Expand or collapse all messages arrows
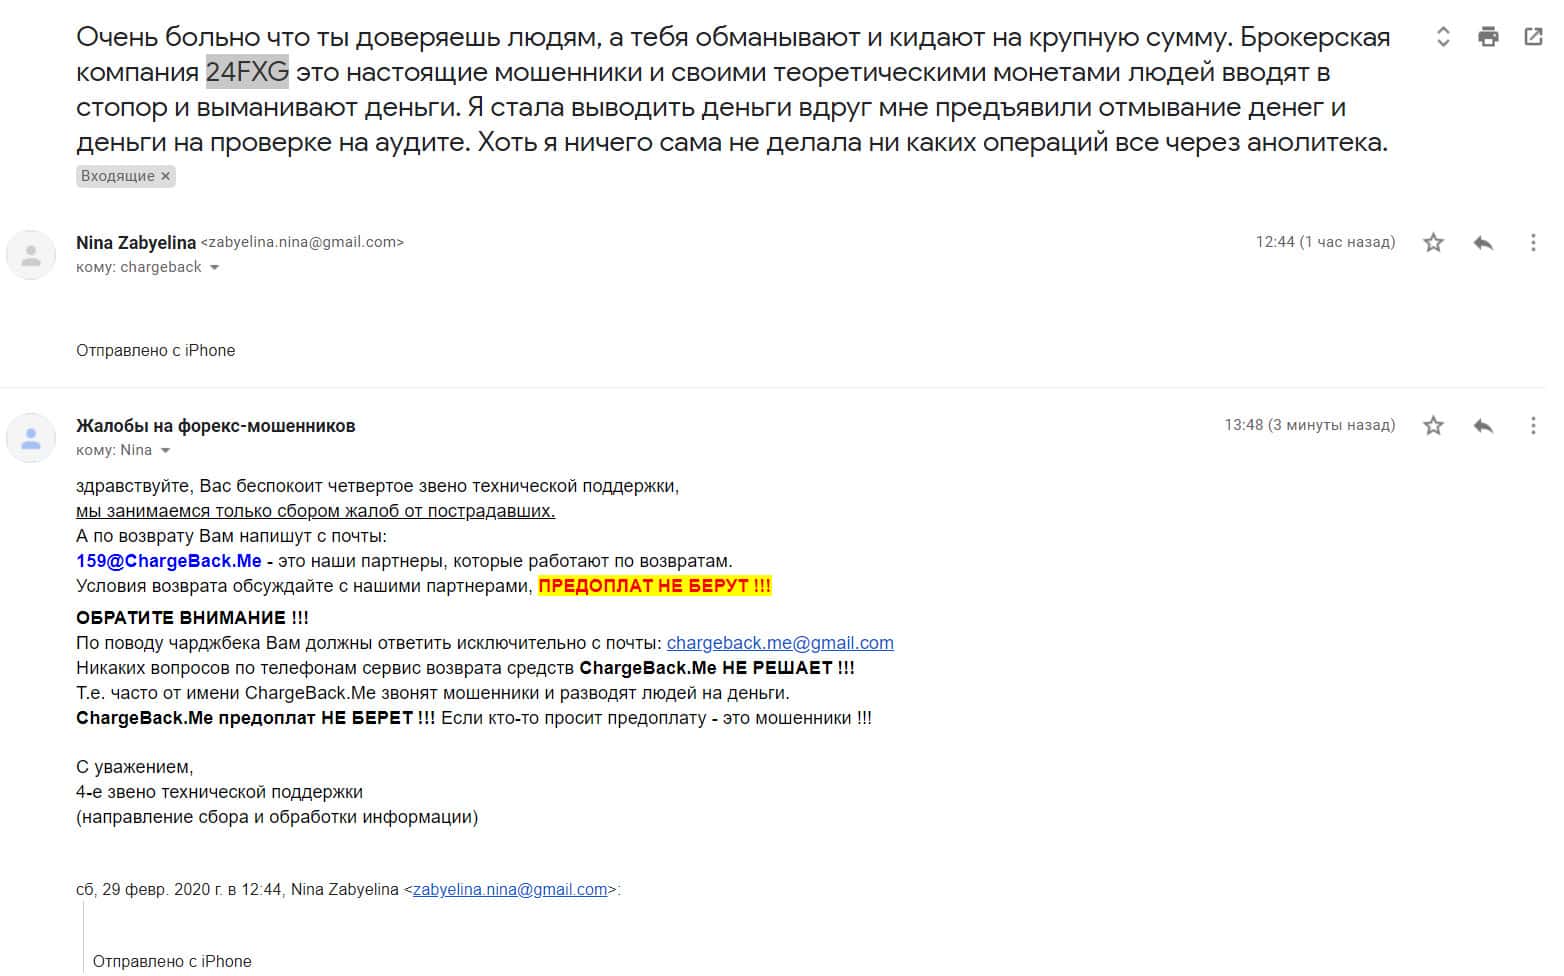 (1443, 38)
